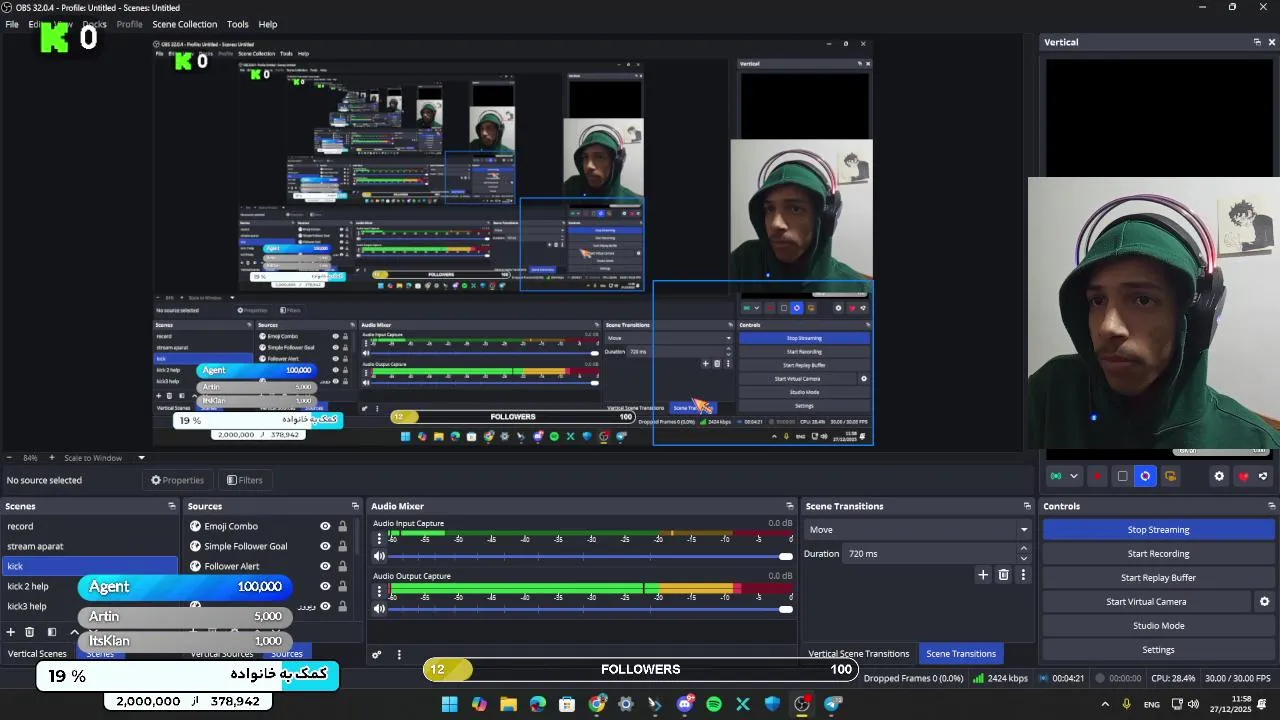1280x720 pixels.
Task: Remove scene transition with trash icon
Action: (x=1004, y=575)
